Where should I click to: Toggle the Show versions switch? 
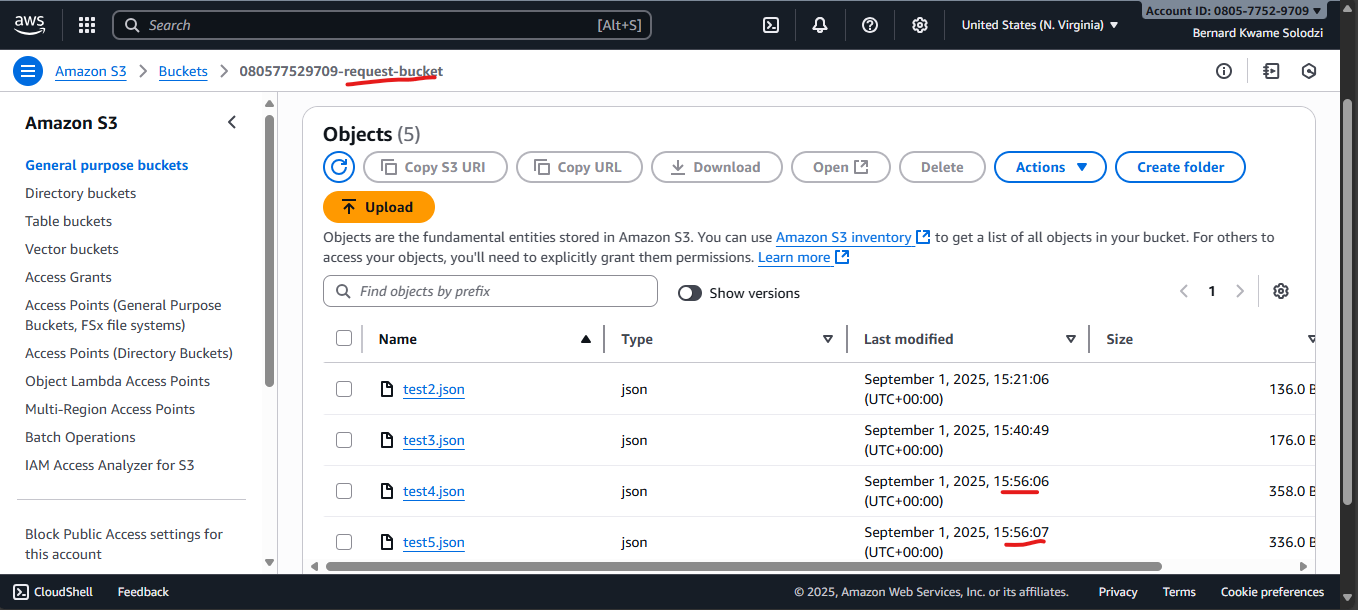(x=690, y=293)
